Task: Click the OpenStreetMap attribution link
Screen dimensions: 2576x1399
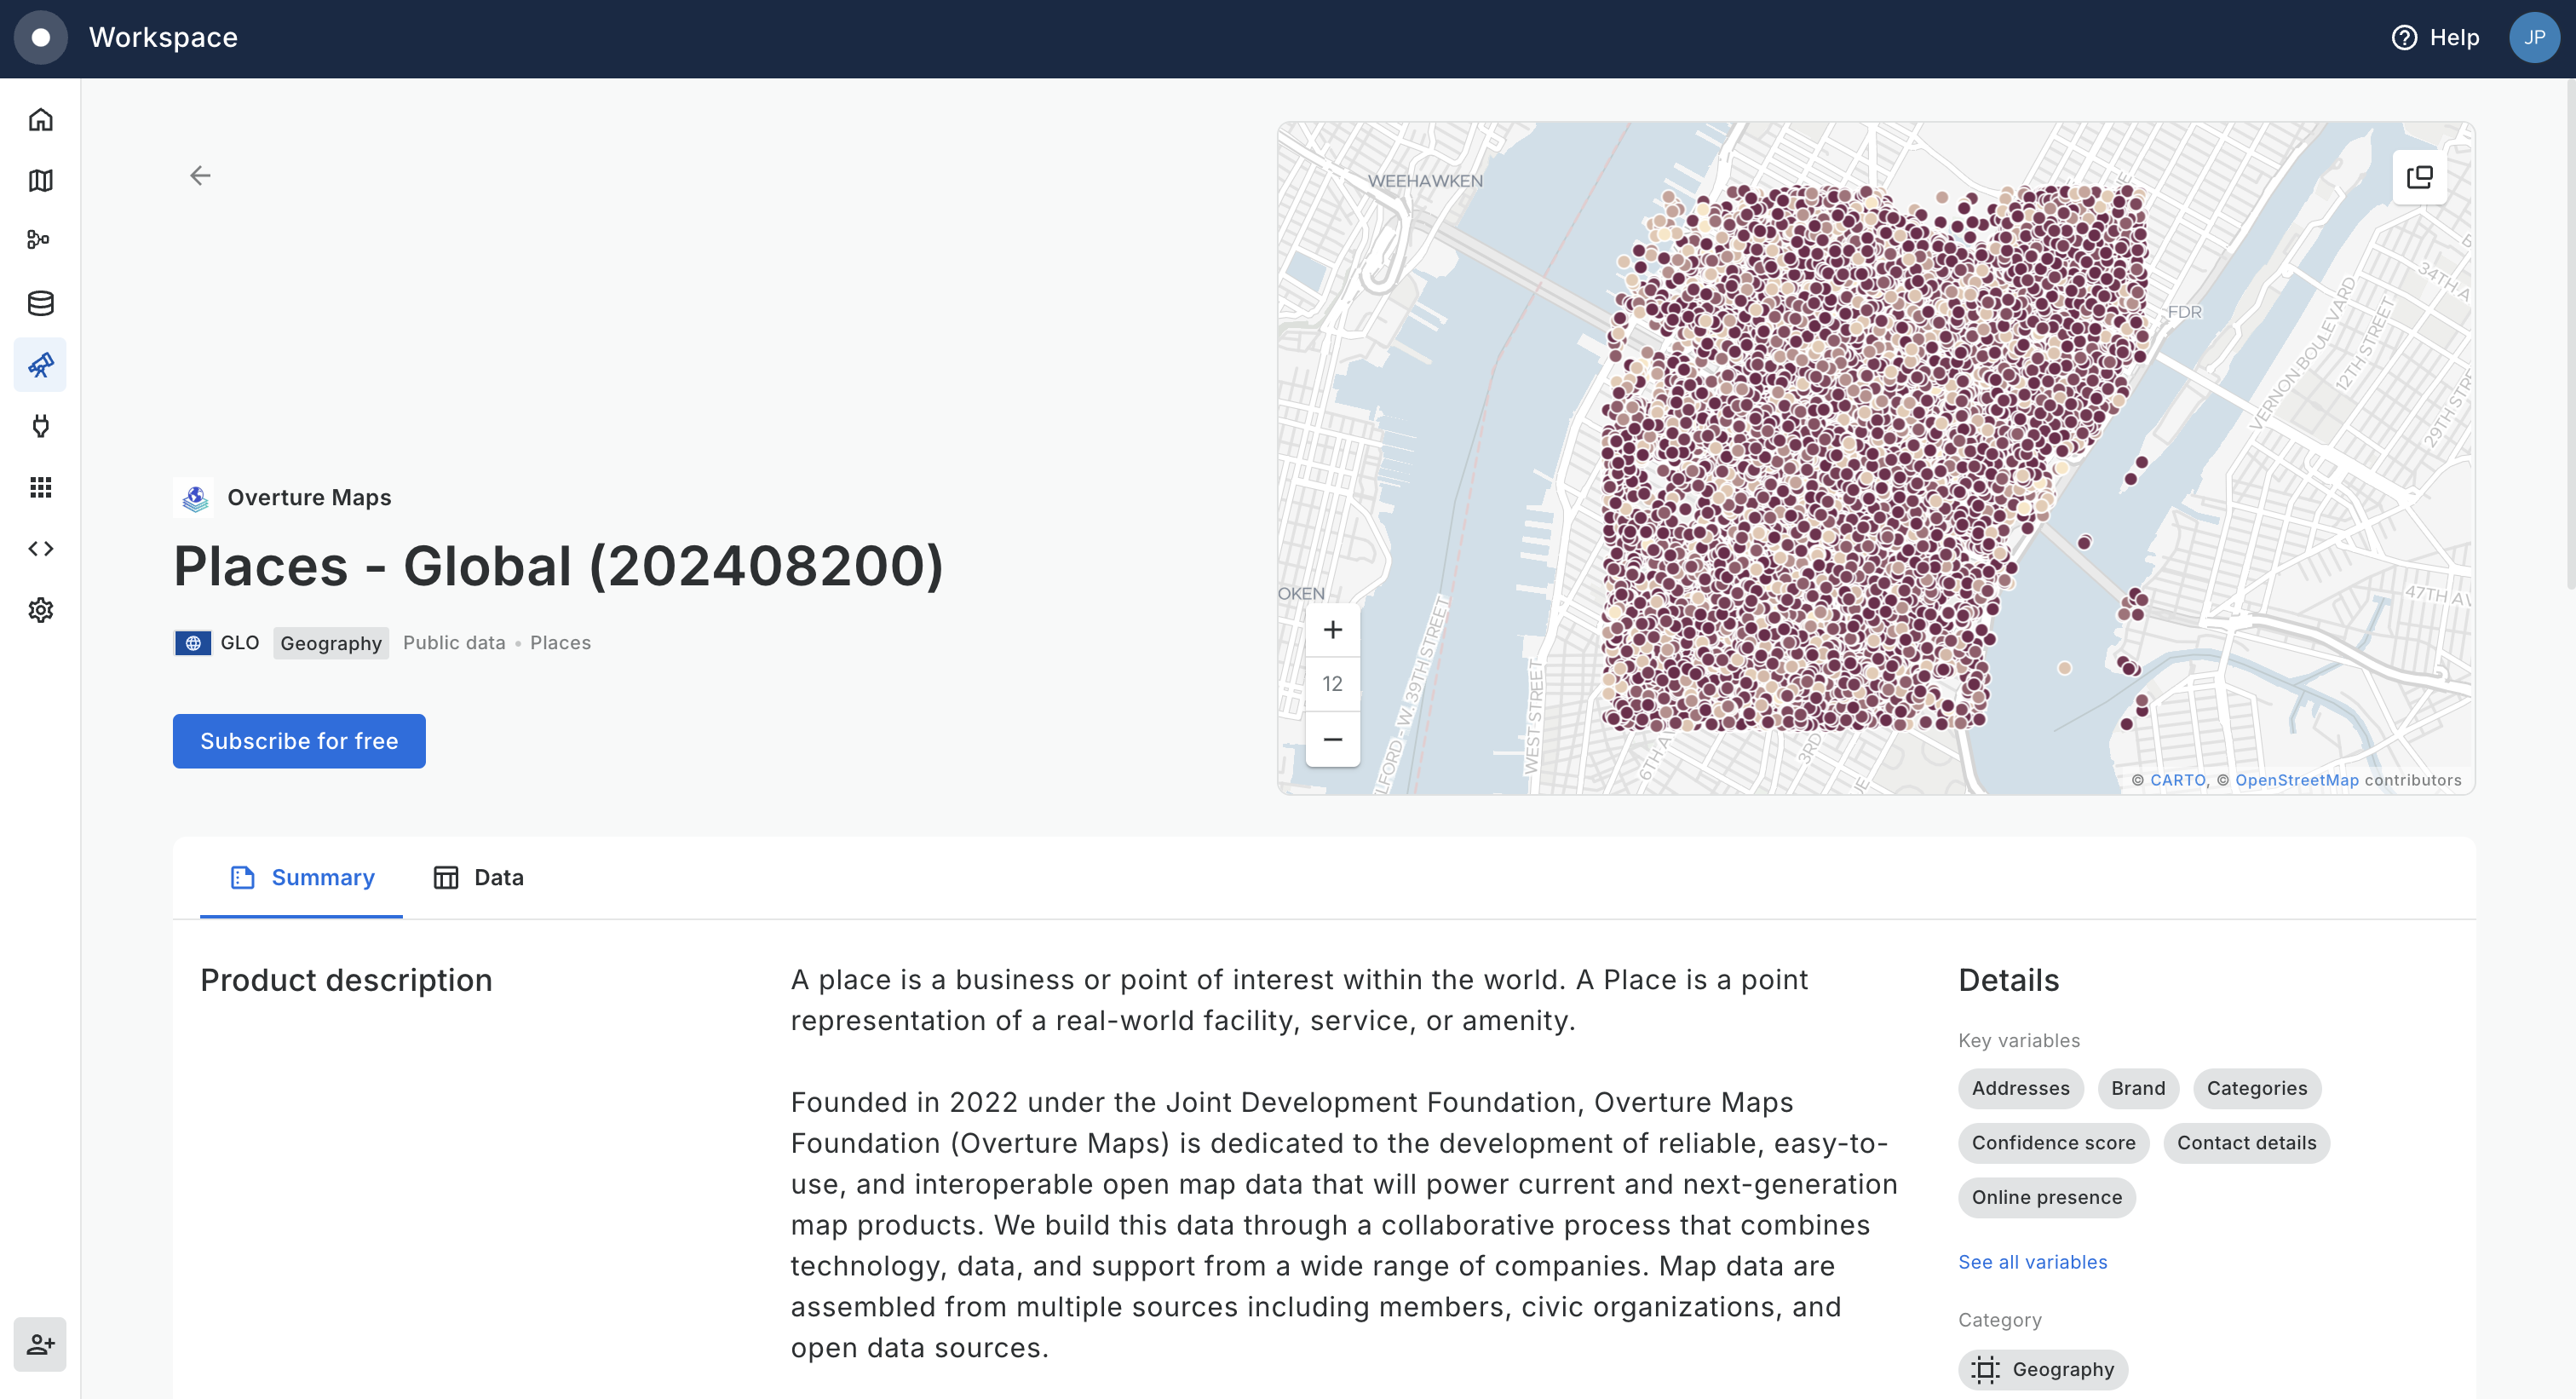Action: click(2296, 780)
